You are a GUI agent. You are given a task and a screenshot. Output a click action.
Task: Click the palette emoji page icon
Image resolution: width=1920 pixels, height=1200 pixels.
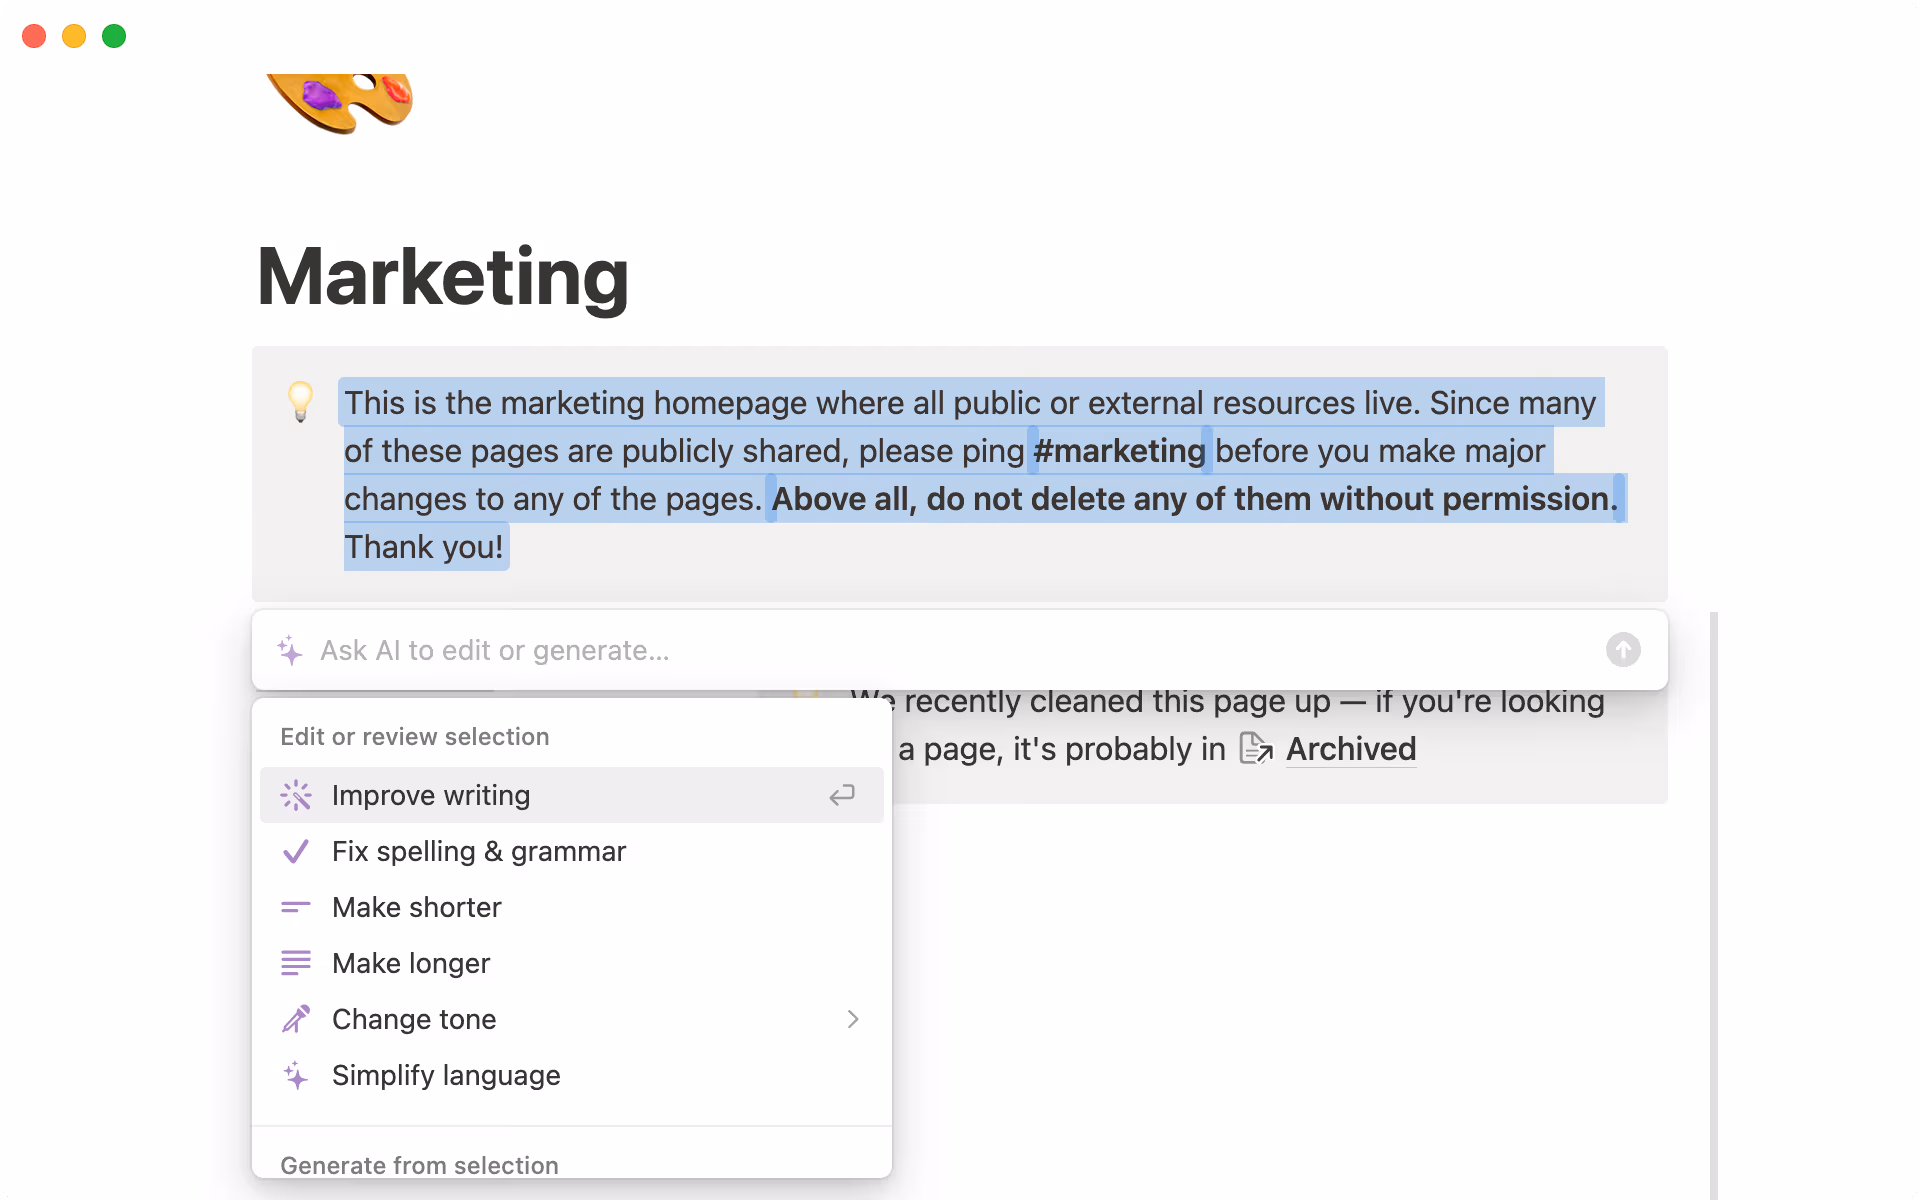pyautogui.click(x=337, y=103)
